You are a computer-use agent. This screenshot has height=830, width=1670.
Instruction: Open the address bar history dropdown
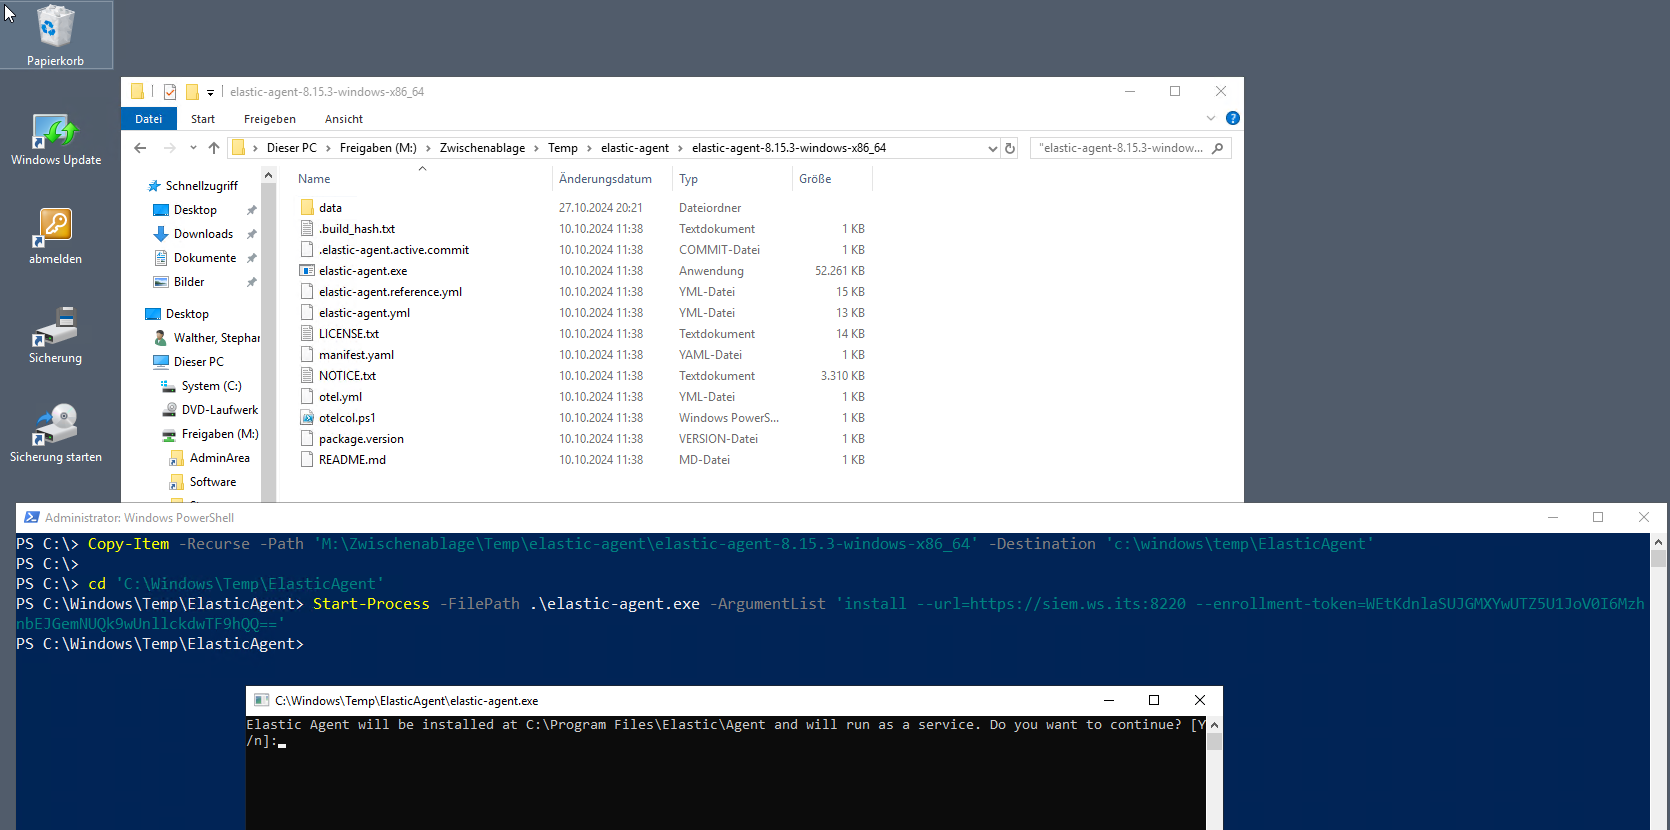coord(992,148)
